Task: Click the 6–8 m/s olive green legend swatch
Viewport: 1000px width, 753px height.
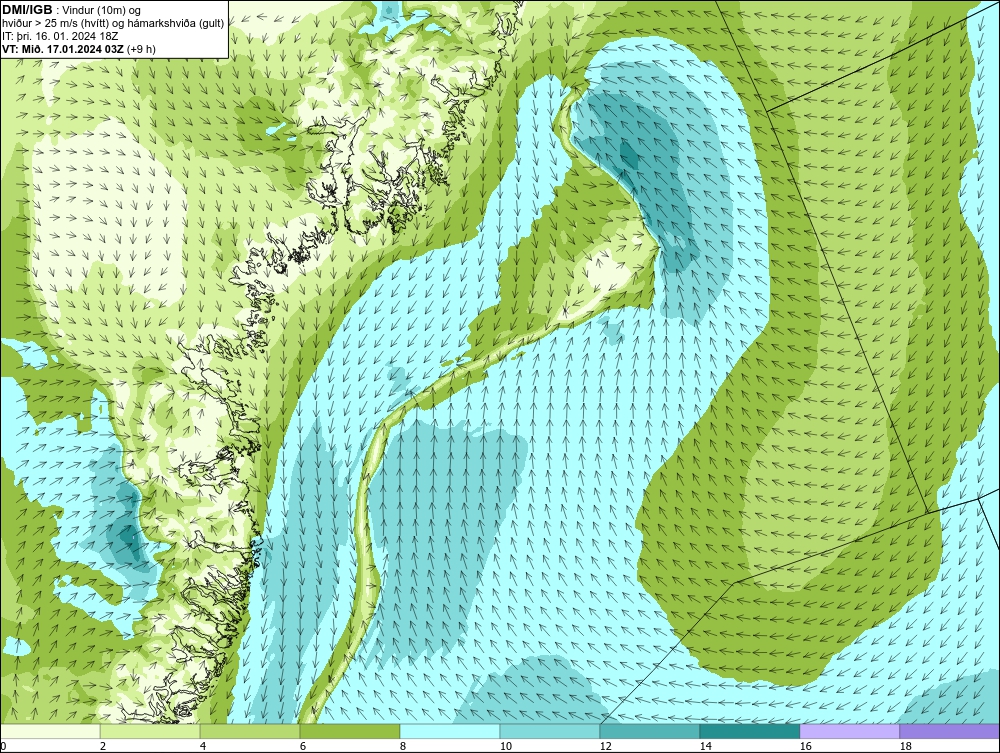Action: (x=350, y=731)
